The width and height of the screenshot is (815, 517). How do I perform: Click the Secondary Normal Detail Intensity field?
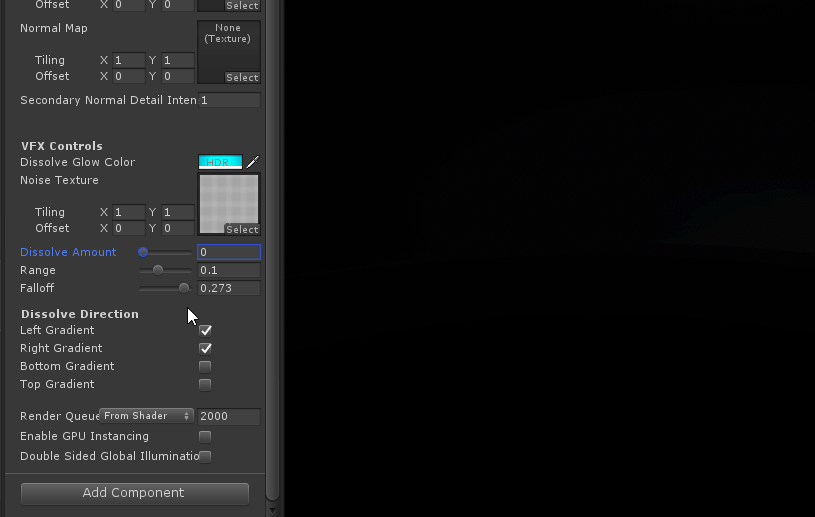(x=229, y=100)
